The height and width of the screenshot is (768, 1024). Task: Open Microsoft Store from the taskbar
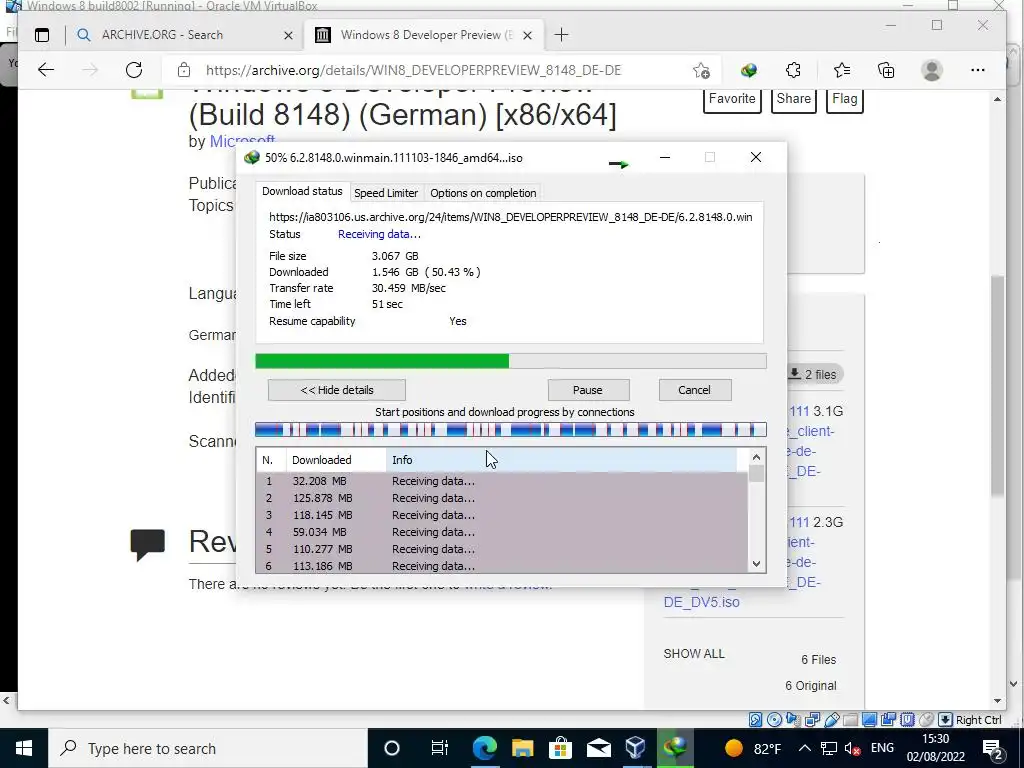click(560, 748)
